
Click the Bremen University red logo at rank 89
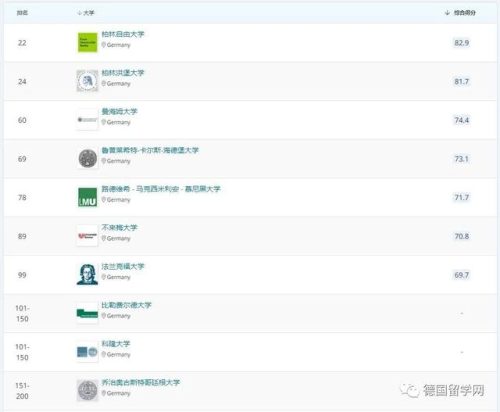(x=87, y=236)
